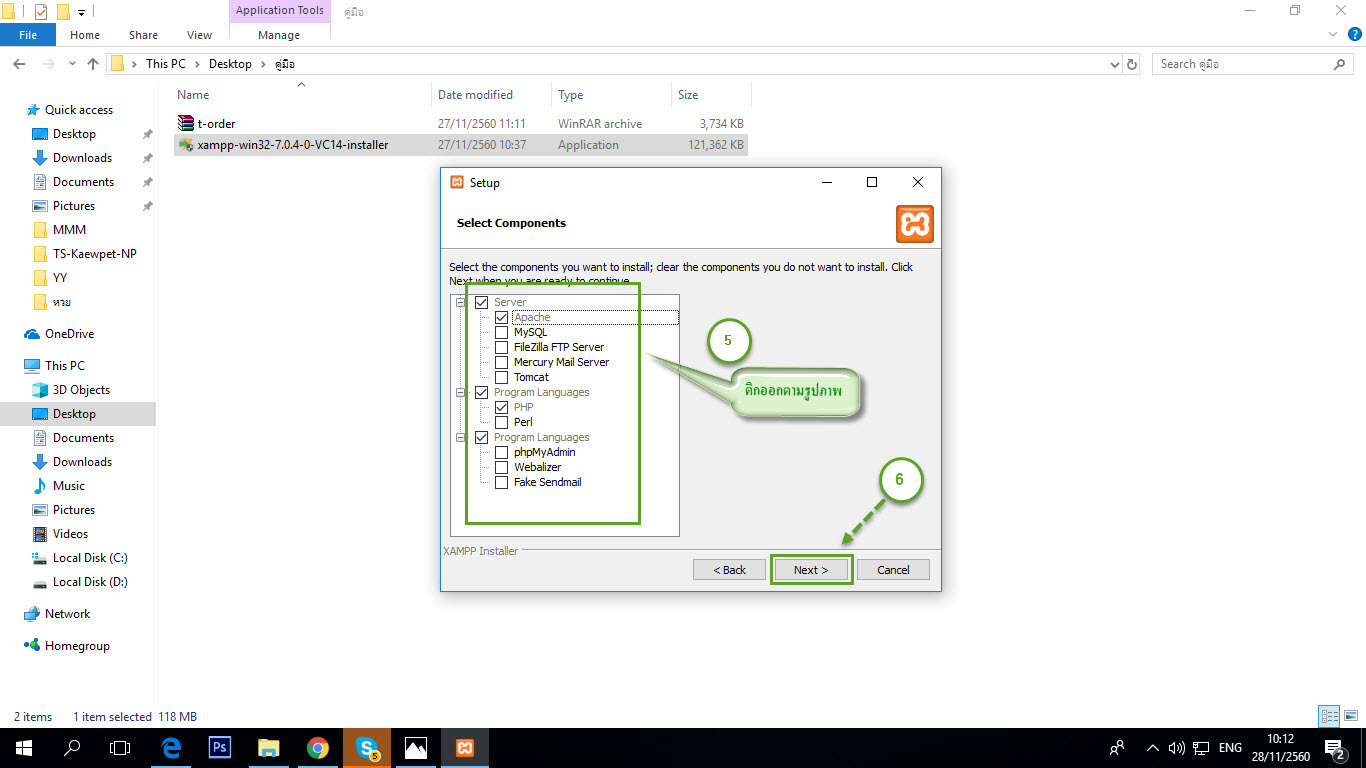Enable the Mercury Mail Server checkbox
The height and width of the screenshot is (768, 1366).
(502, 362)
